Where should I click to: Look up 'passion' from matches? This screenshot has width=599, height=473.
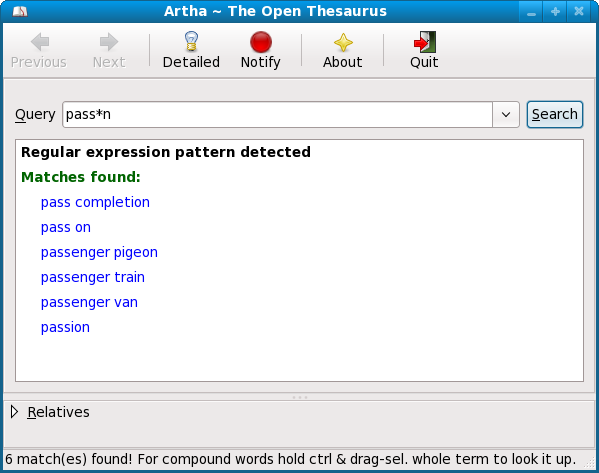click(x=65, y=327)
